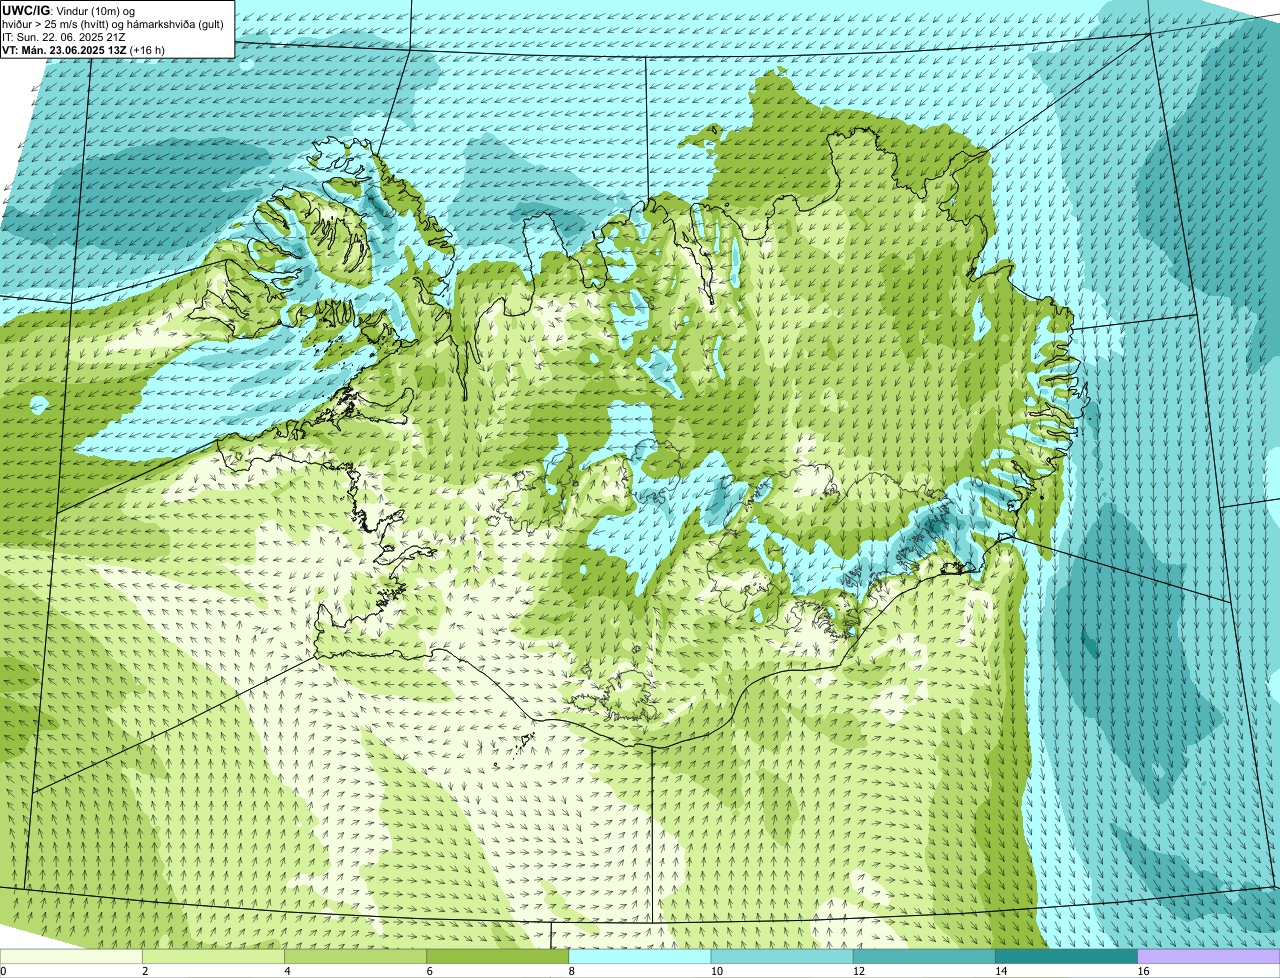Click the 14–16 dark teal legend band
The image size is (1280, 978).
pyautogui.click(x=1067, y=956)
